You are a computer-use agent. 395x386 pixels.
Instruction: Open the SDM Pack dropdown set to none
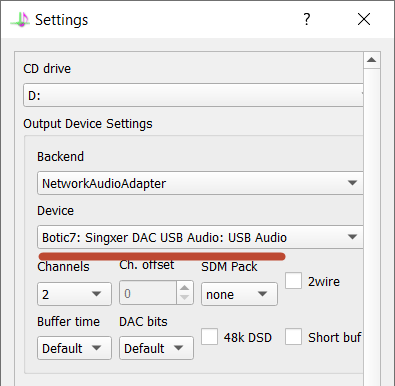239,294
